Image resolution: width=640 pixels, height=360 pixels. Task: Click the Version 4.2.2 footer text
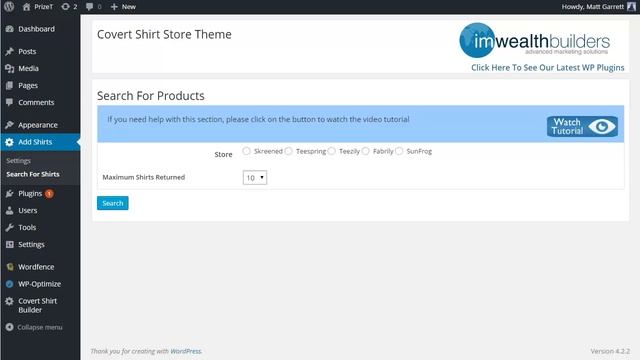pyautogui.click(x=610, y=351)
